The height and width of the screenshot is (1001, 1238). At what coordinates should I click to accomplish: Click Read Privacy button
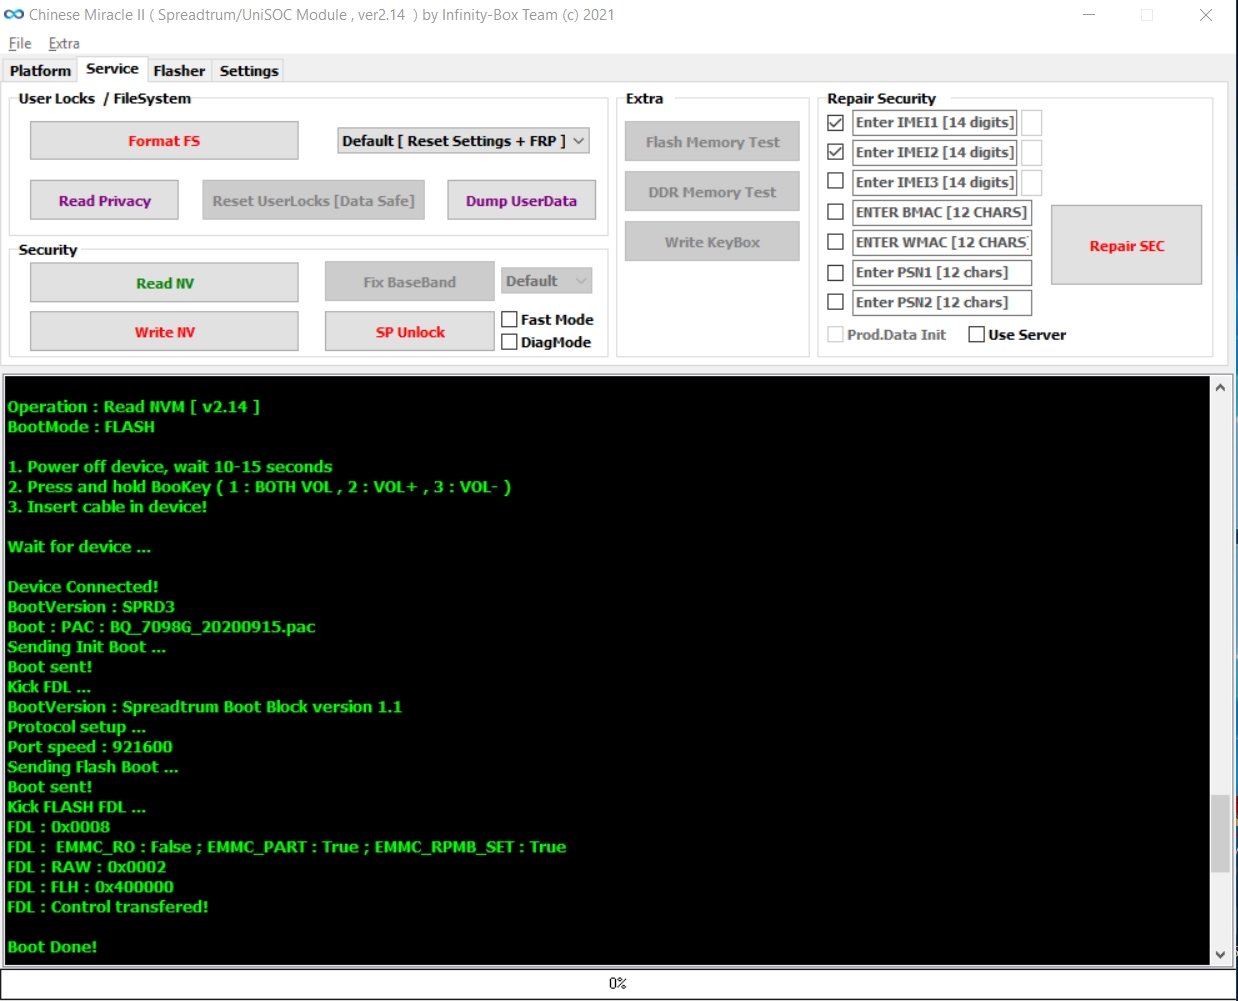104,201
